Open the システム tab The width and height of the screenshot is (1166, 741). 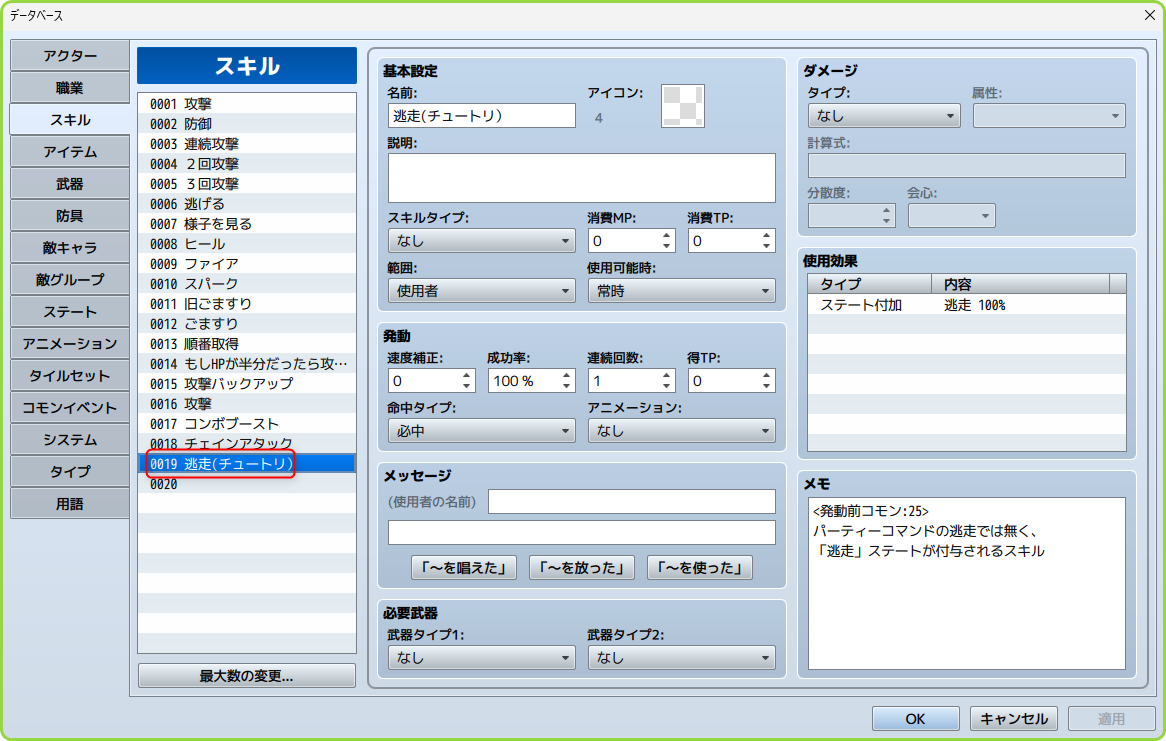[70, 440]
